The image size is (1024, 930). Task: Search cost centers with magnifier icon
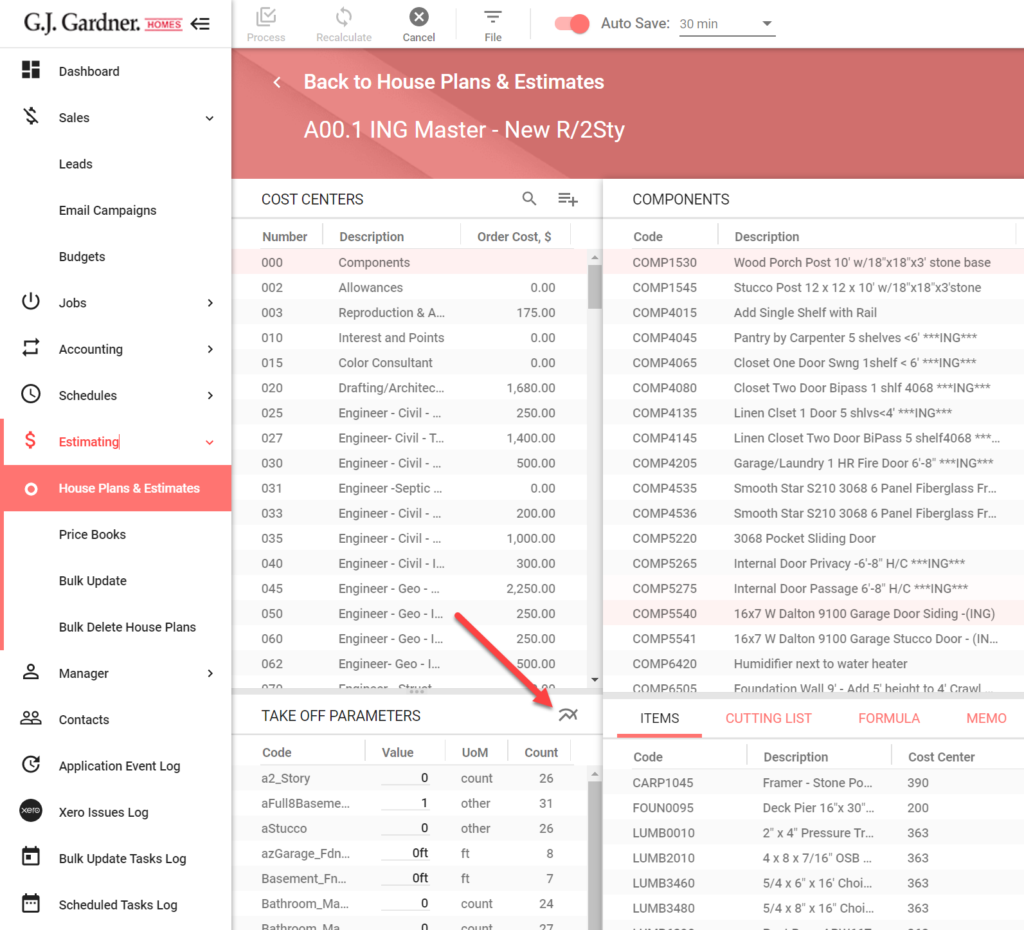[x=529, y=199]
